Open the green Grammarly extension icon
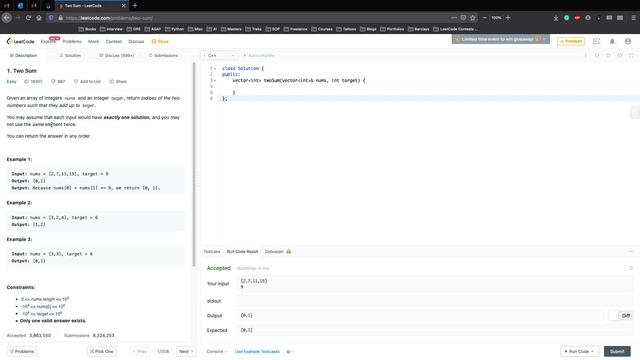The width and height of the screenshot is (640, 360). pyautogui.click(x=567, y=18)
